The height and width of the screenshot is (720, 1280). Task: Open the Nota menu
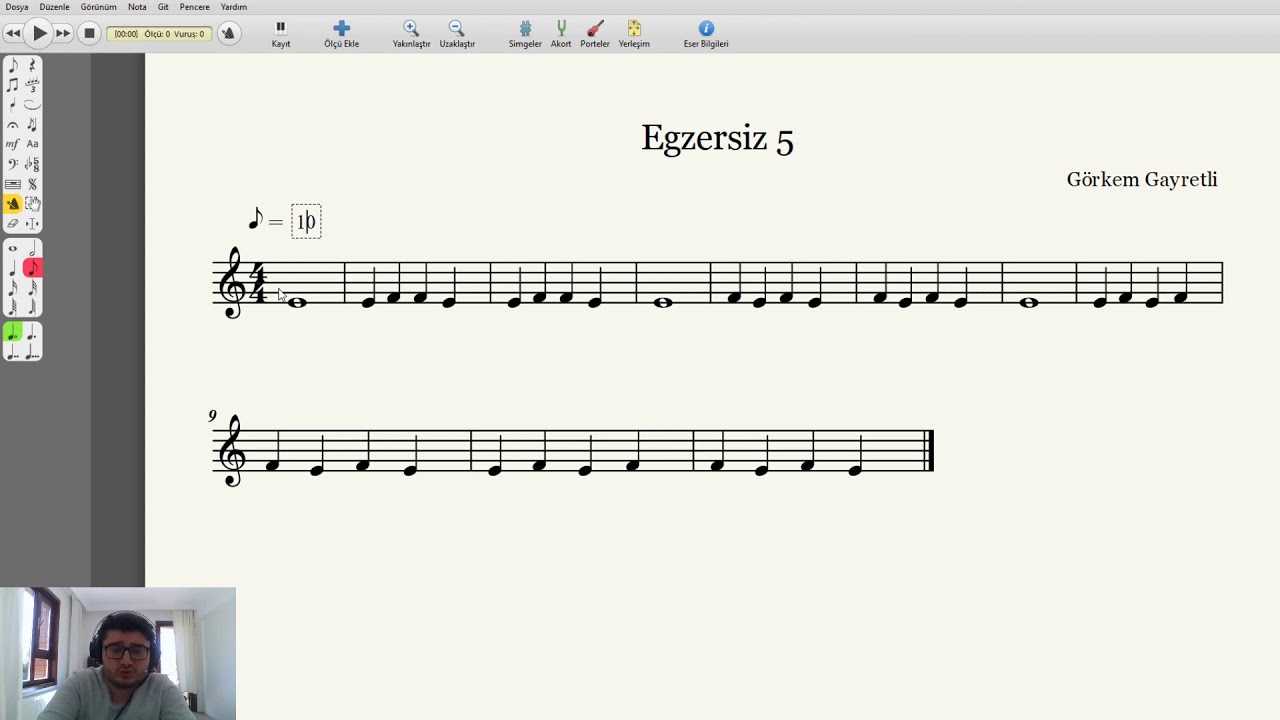137,7
